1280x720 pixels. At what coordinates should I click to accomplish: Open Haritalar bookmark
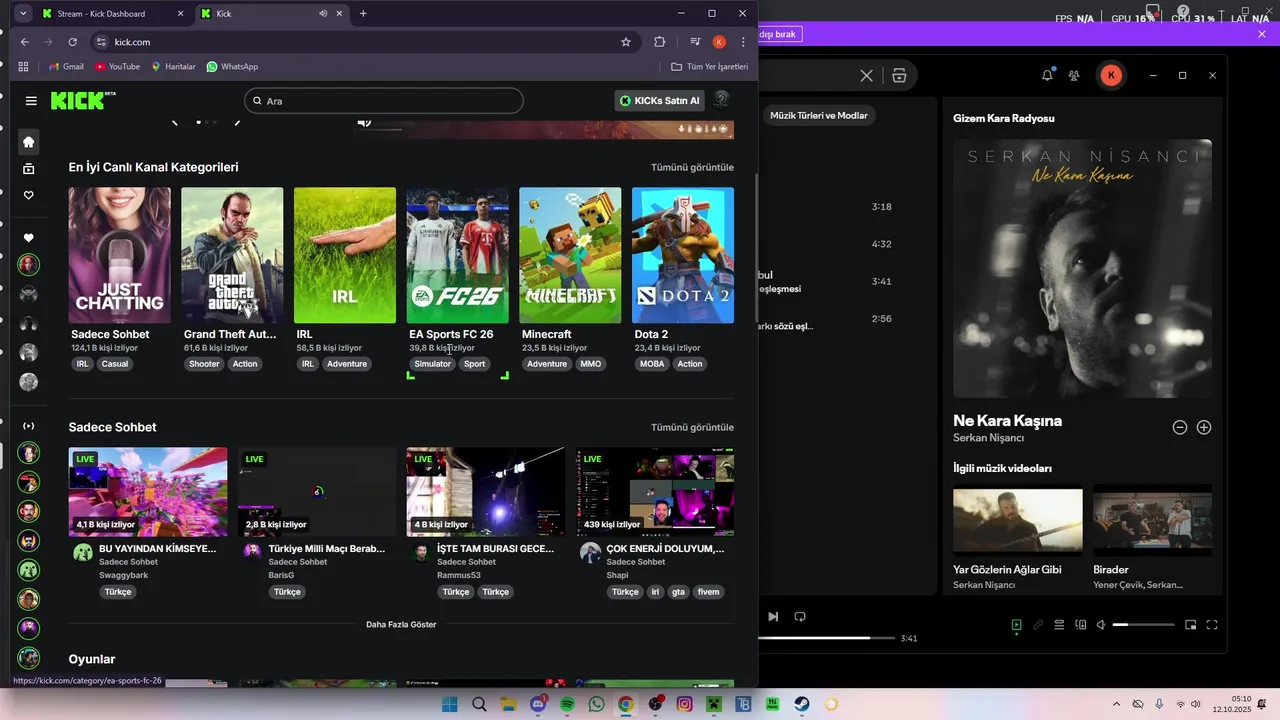pyautogui.click(x=173, y=67)
